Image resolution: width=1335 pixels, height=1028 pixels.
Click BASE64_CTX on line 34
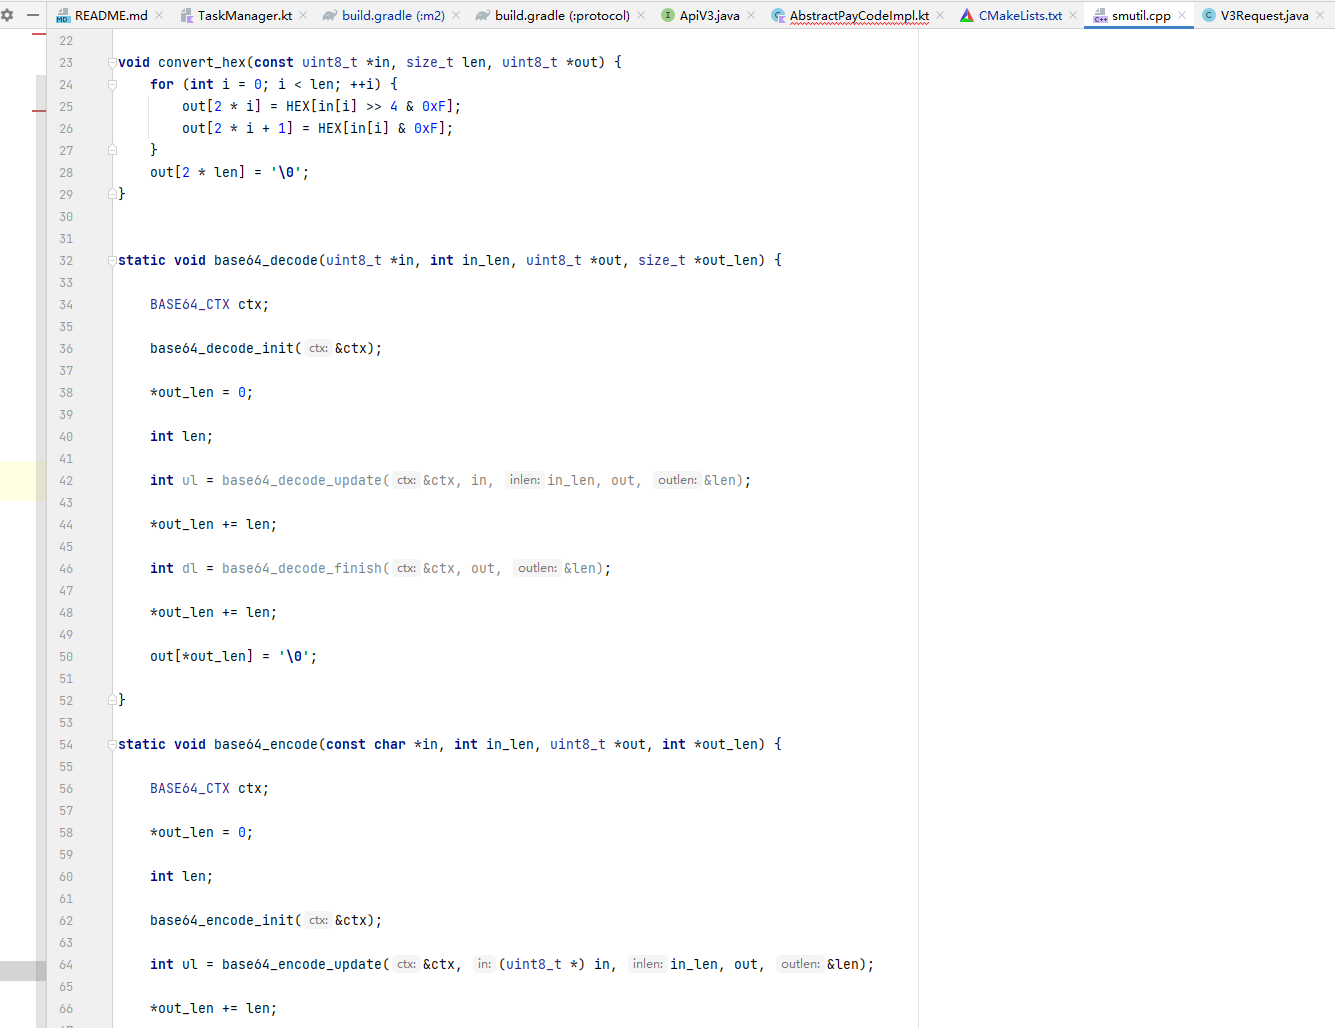(190, 304)
